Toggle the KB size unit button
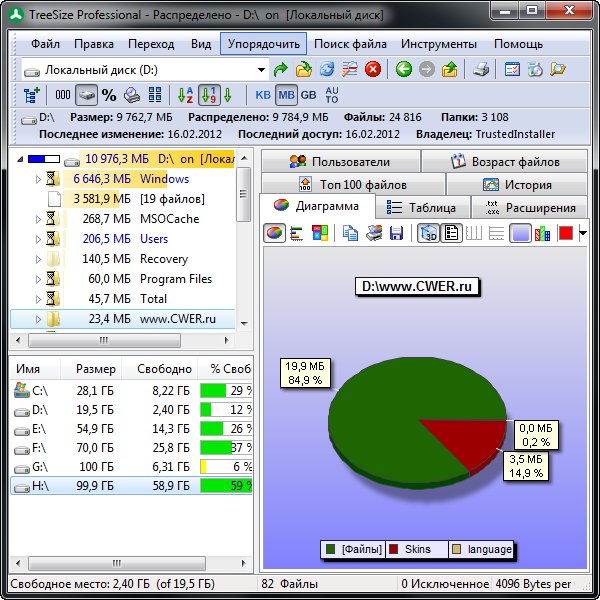 (x=262, y=95)
